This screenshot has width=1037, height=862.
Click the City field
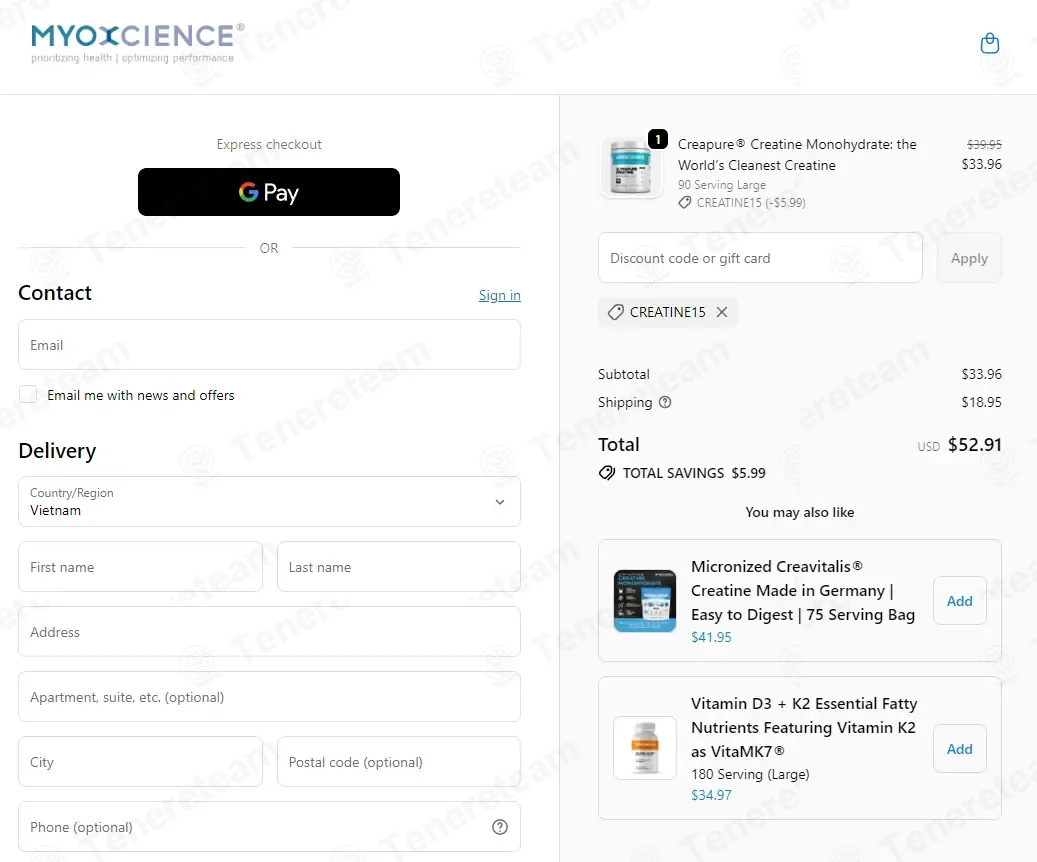[x=140, y=761]
